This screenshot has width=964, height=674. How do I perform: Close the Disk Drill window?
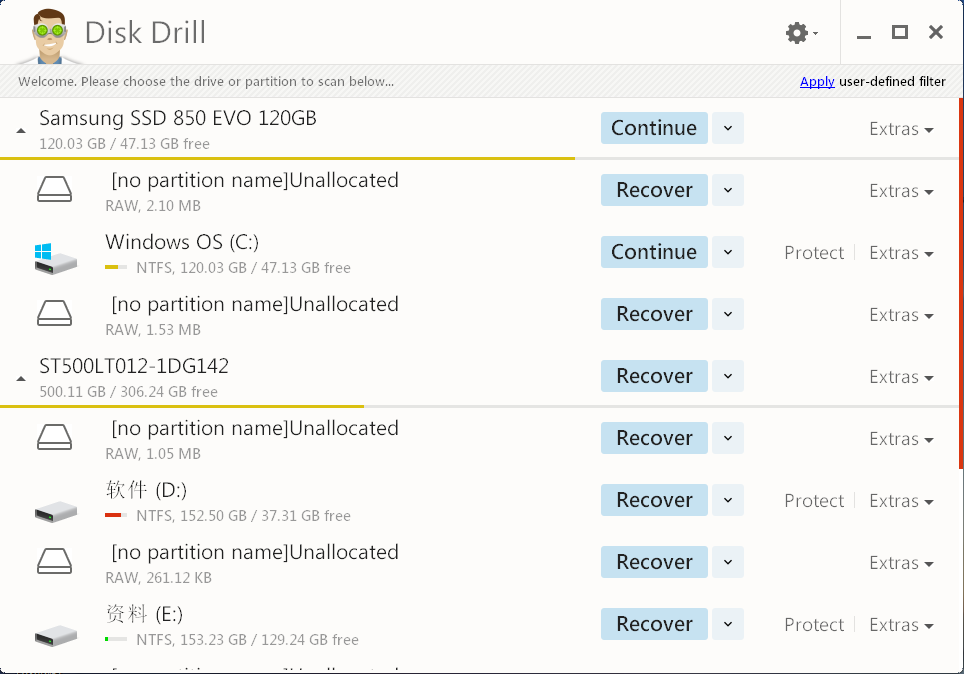936,32
